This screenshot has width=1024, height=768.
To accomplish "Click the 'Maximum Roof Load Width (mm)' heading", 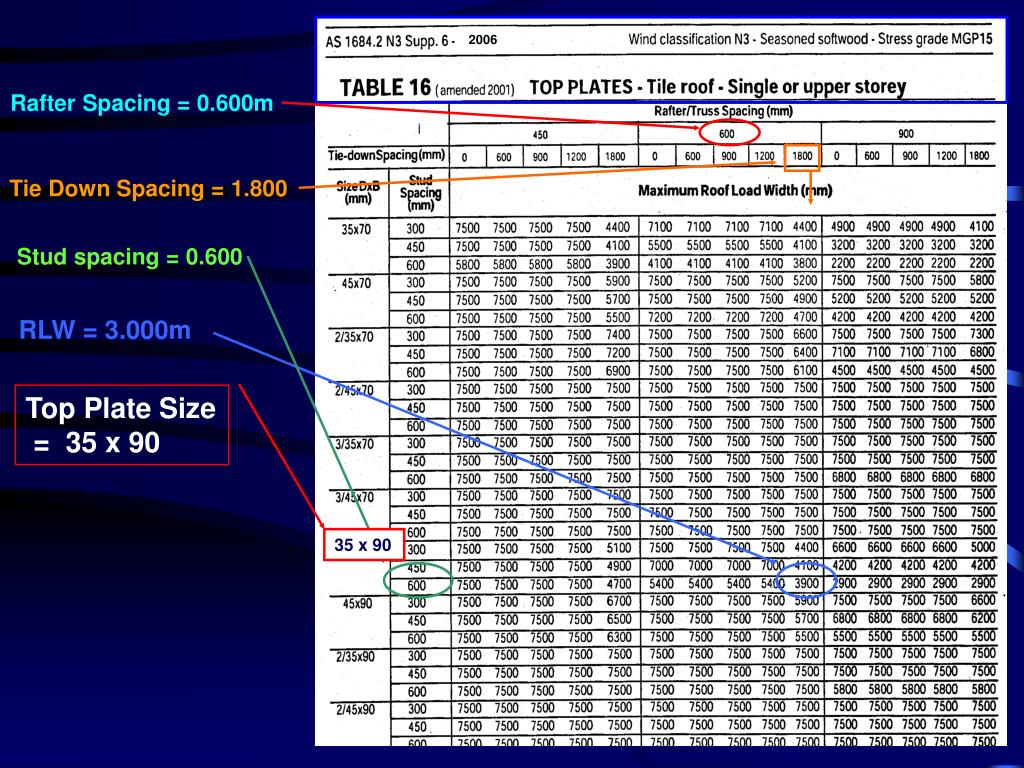I will (735, 191).
